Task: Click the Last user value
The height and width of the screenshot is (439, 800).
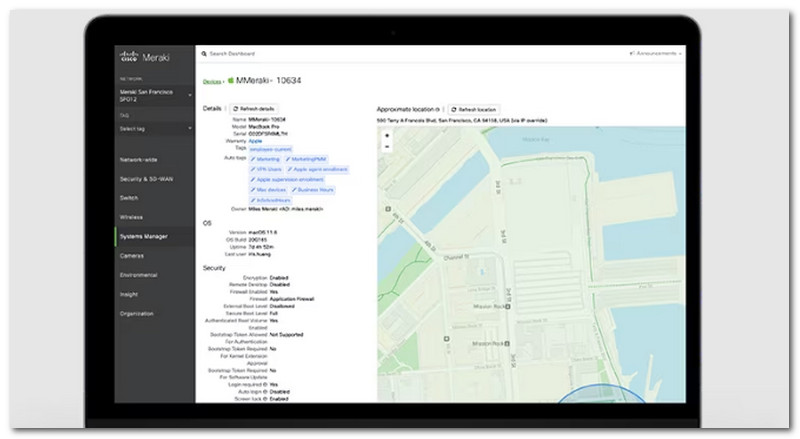Action: pos(260,254)
